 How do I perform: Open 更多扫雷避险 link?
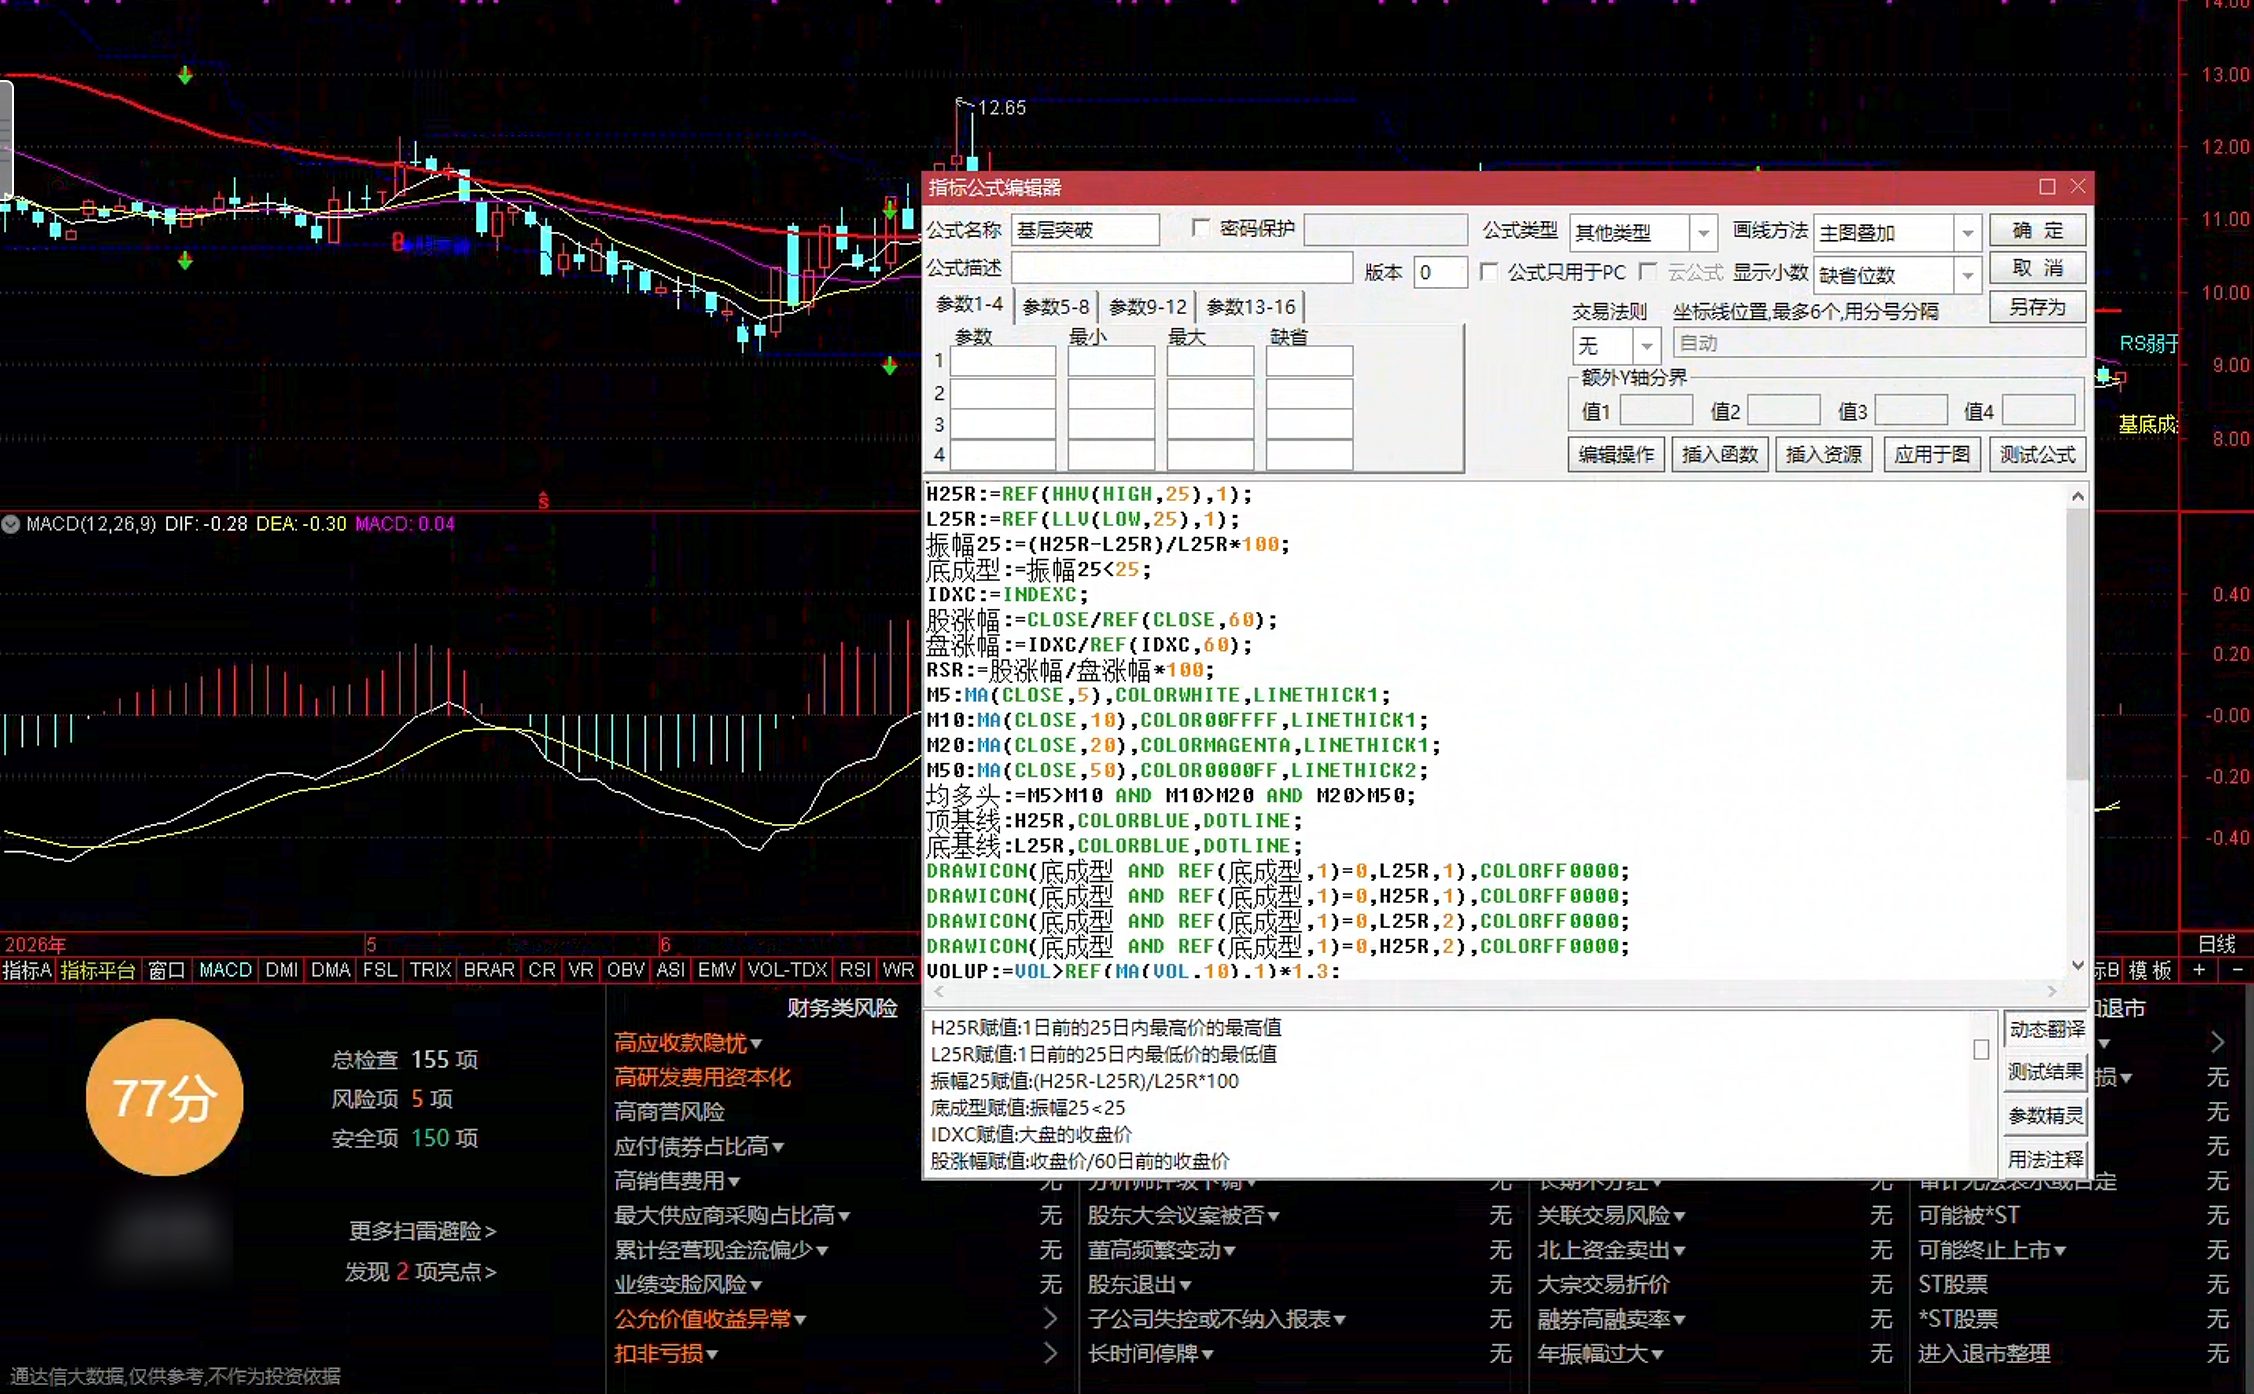tap(422, 1231)
